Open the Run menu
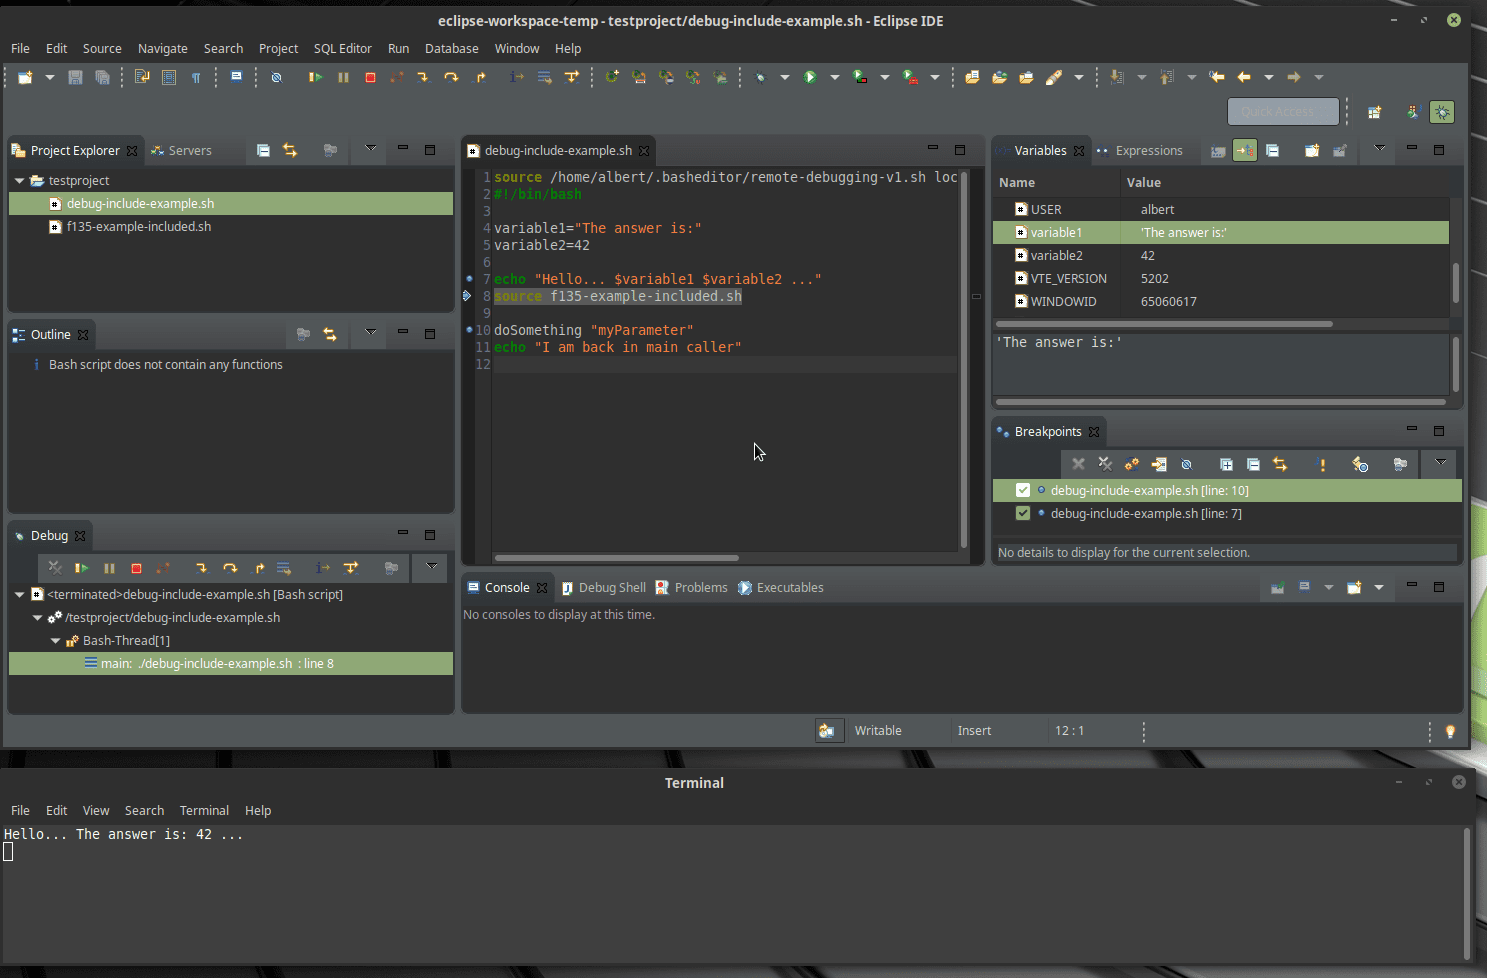Image resolution: width=1487 pixels, height=978 pixels. pos(398,48)
